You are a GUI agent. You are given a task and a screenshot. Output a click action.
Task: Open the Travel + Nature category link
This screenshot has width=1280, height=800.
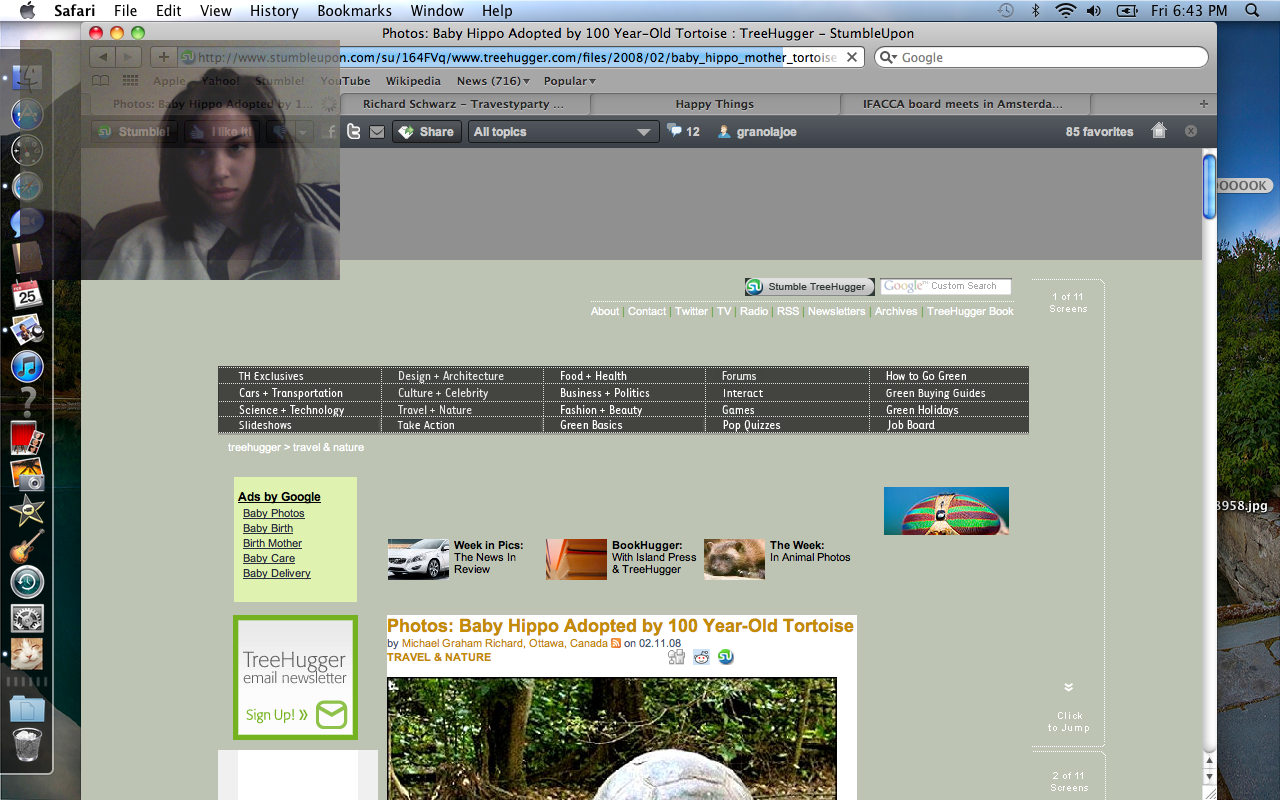[434, 410]
